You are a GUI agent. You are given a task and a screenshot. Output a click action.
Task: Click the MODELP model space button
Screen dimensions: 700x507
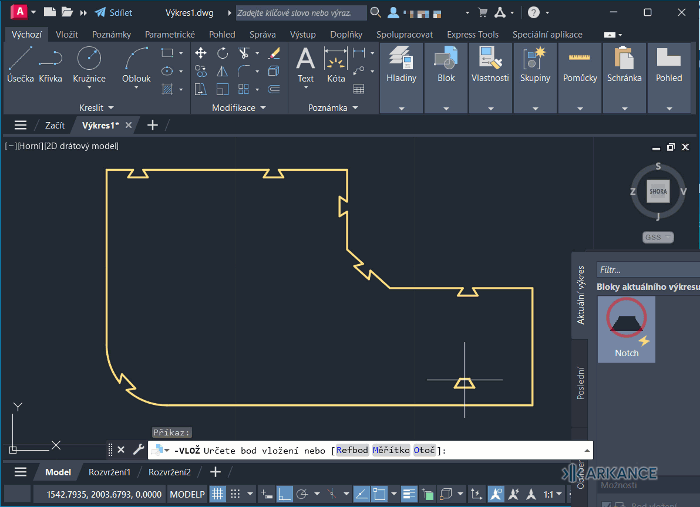(187, 495)
